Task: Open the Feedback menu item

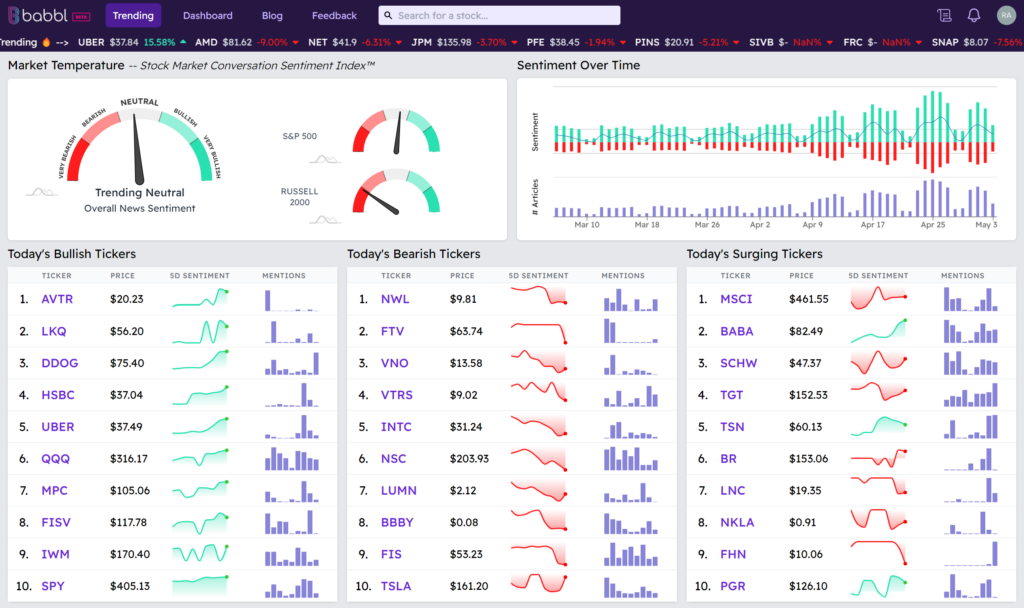Action: 334,16
